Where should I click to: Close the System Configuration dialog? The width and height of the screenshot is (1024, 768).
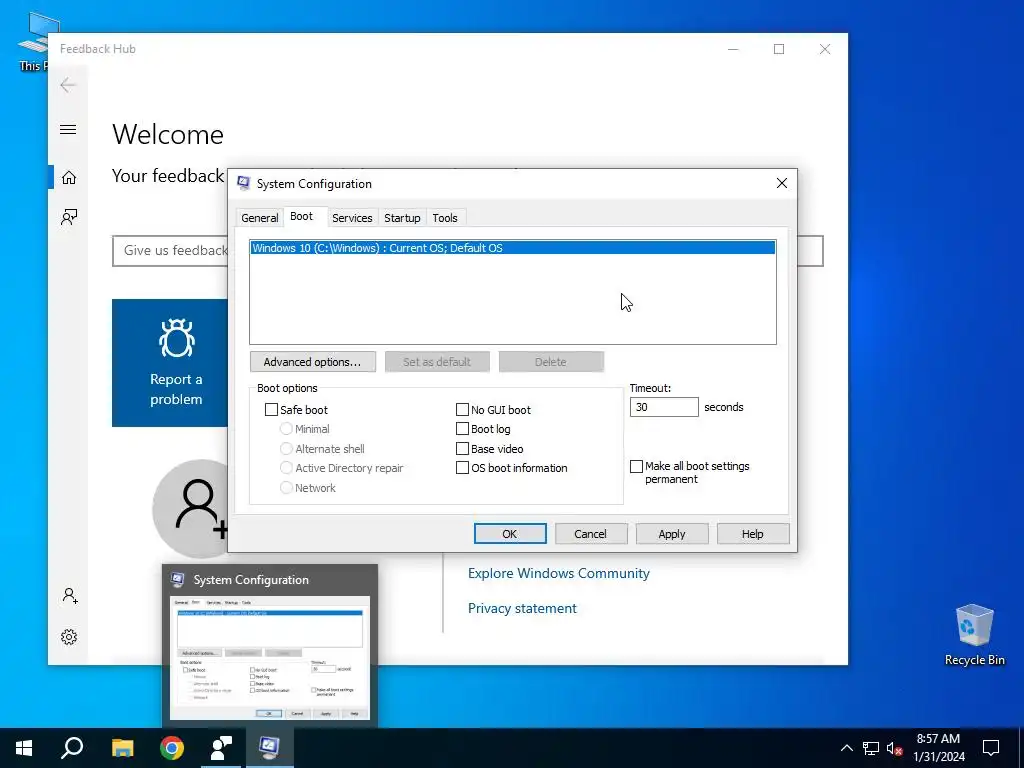click(x=782, y=184)
